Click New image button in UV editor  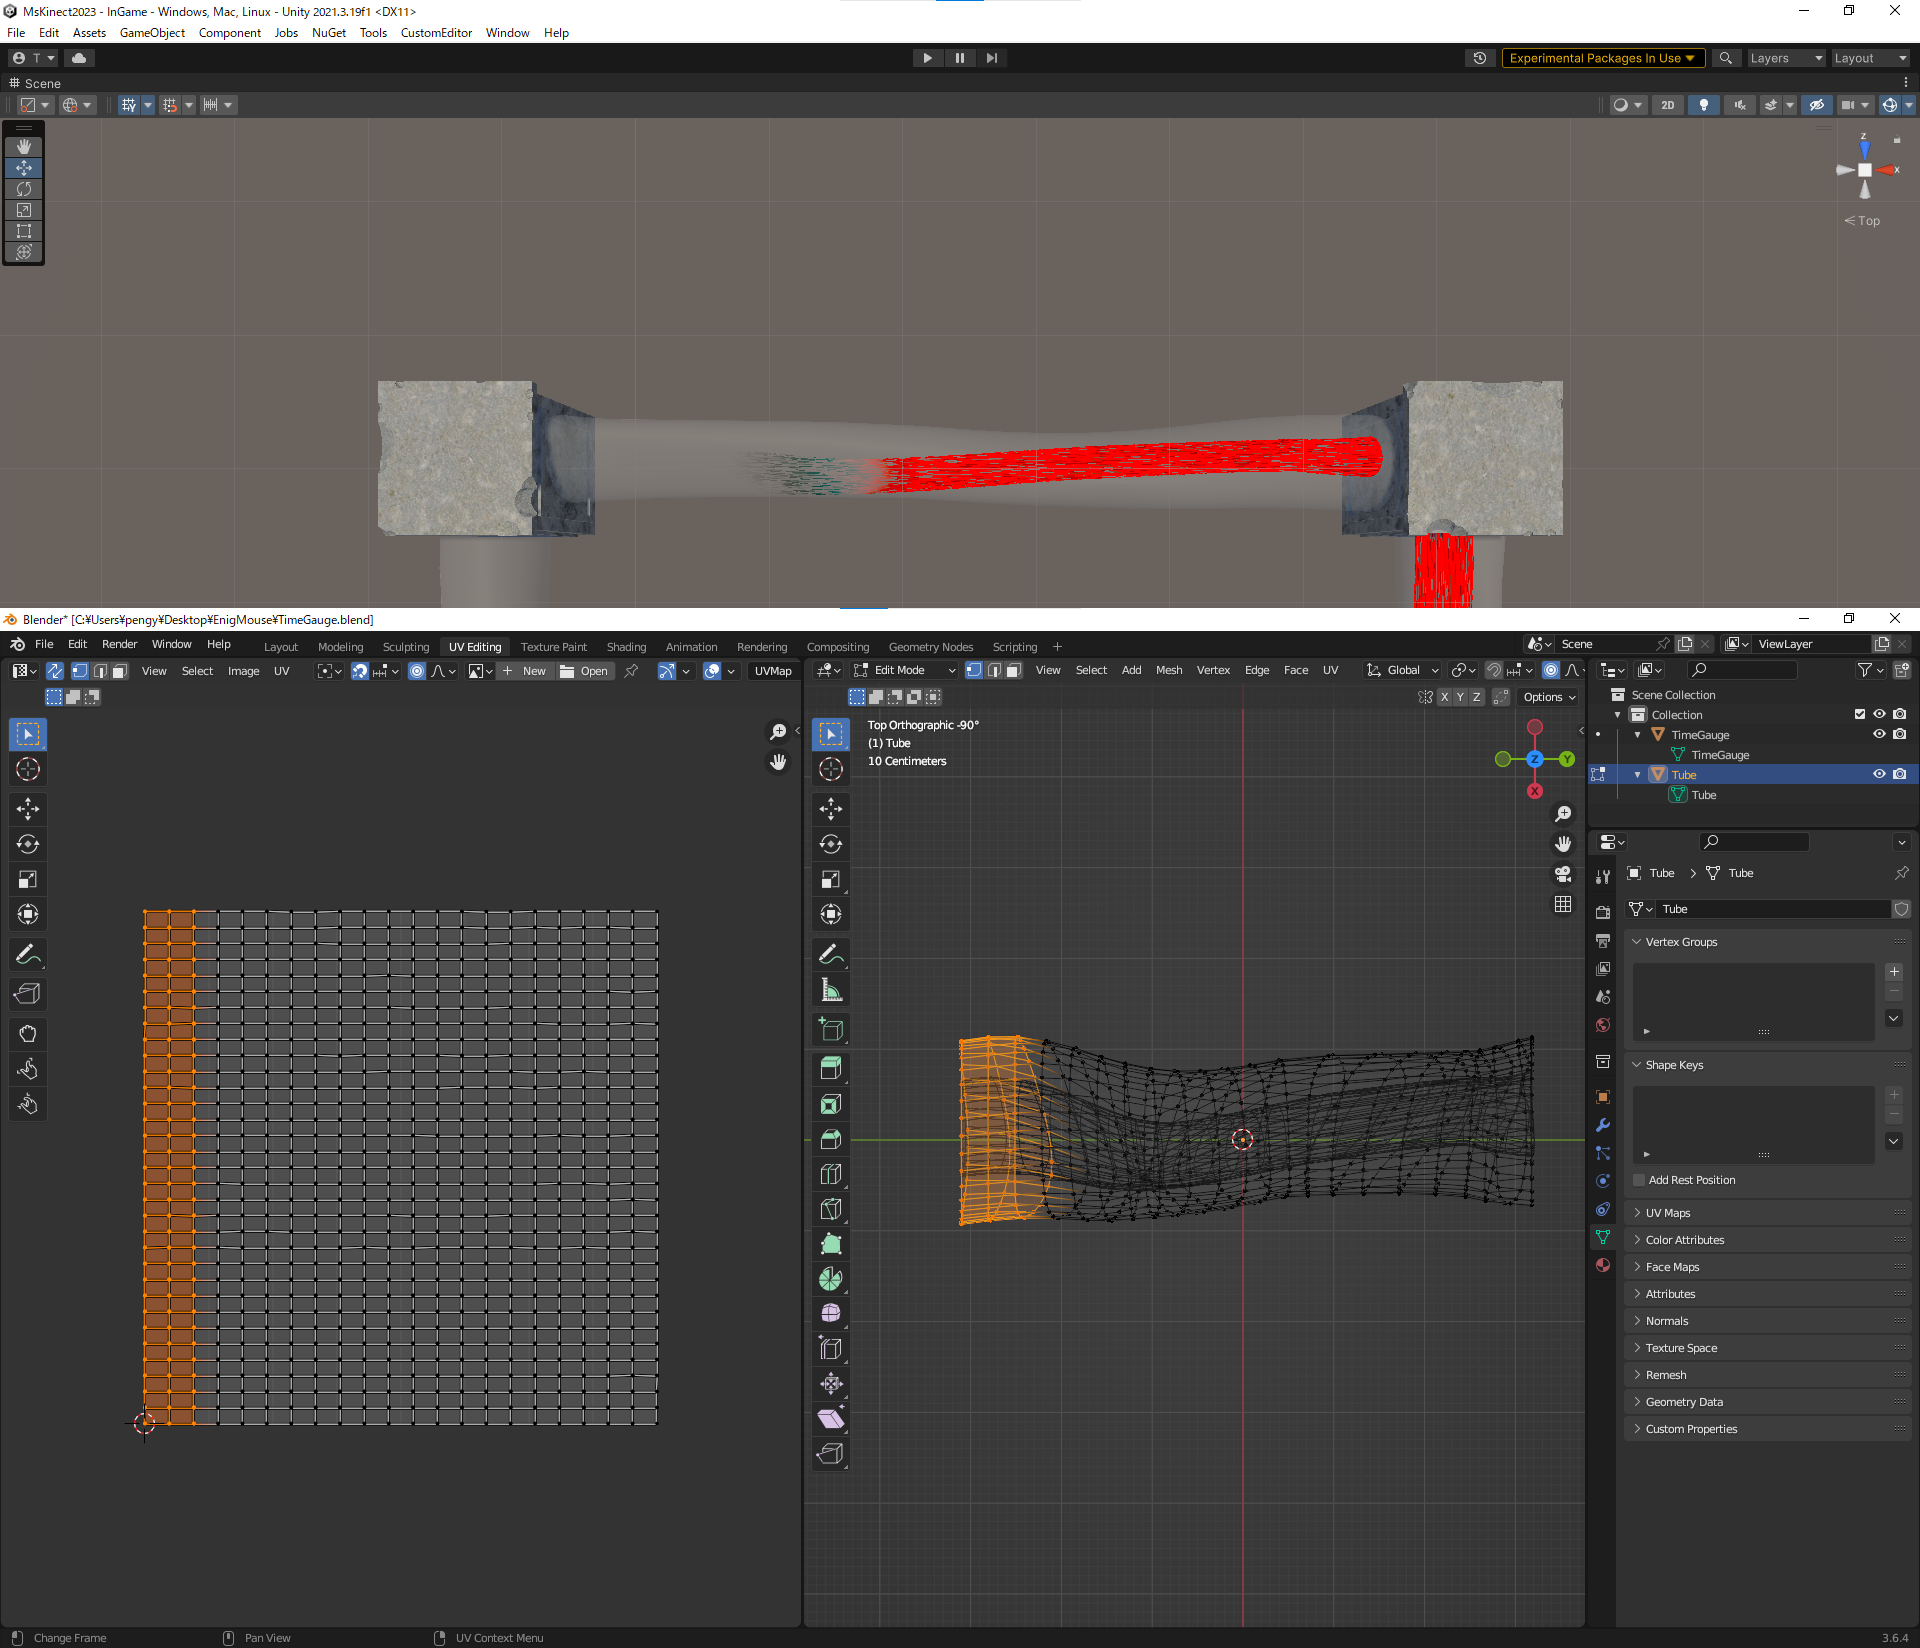coord(525,671)
